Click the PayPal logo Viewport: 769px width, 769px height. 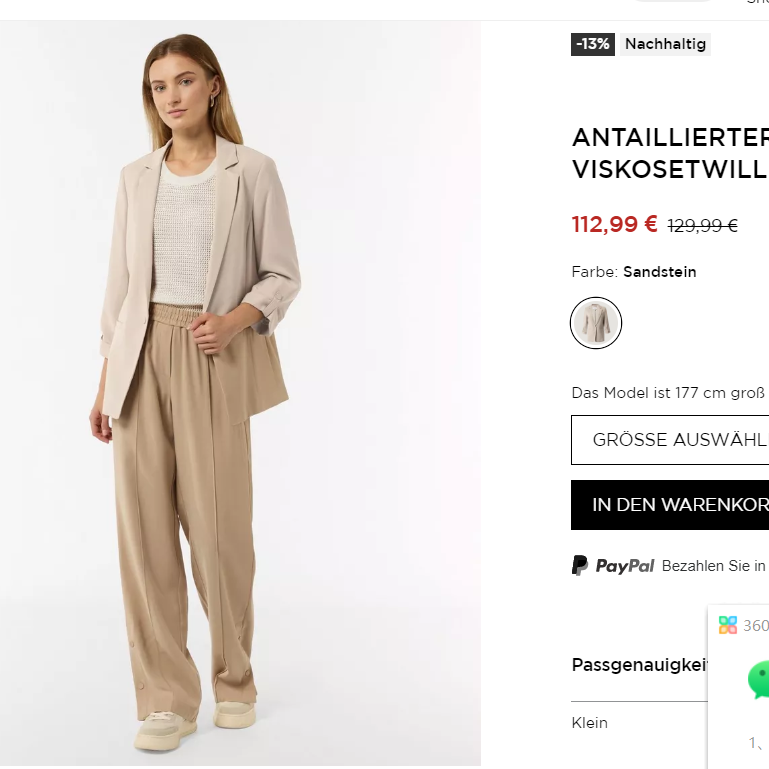(x=613, y=566)
